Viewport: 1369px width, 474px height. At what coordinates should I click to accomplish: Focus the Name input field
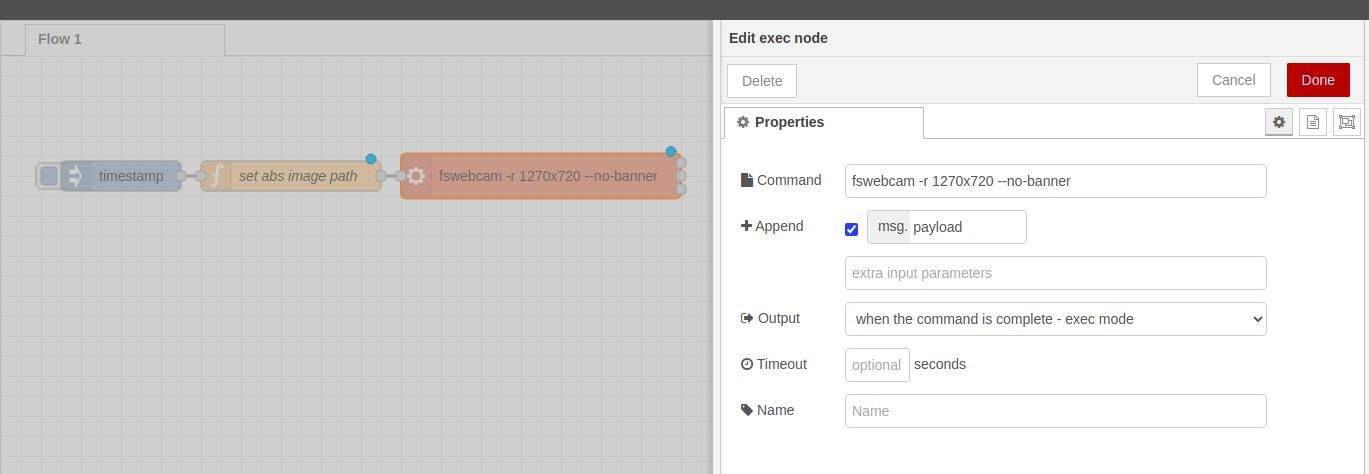coord(1055,411)
